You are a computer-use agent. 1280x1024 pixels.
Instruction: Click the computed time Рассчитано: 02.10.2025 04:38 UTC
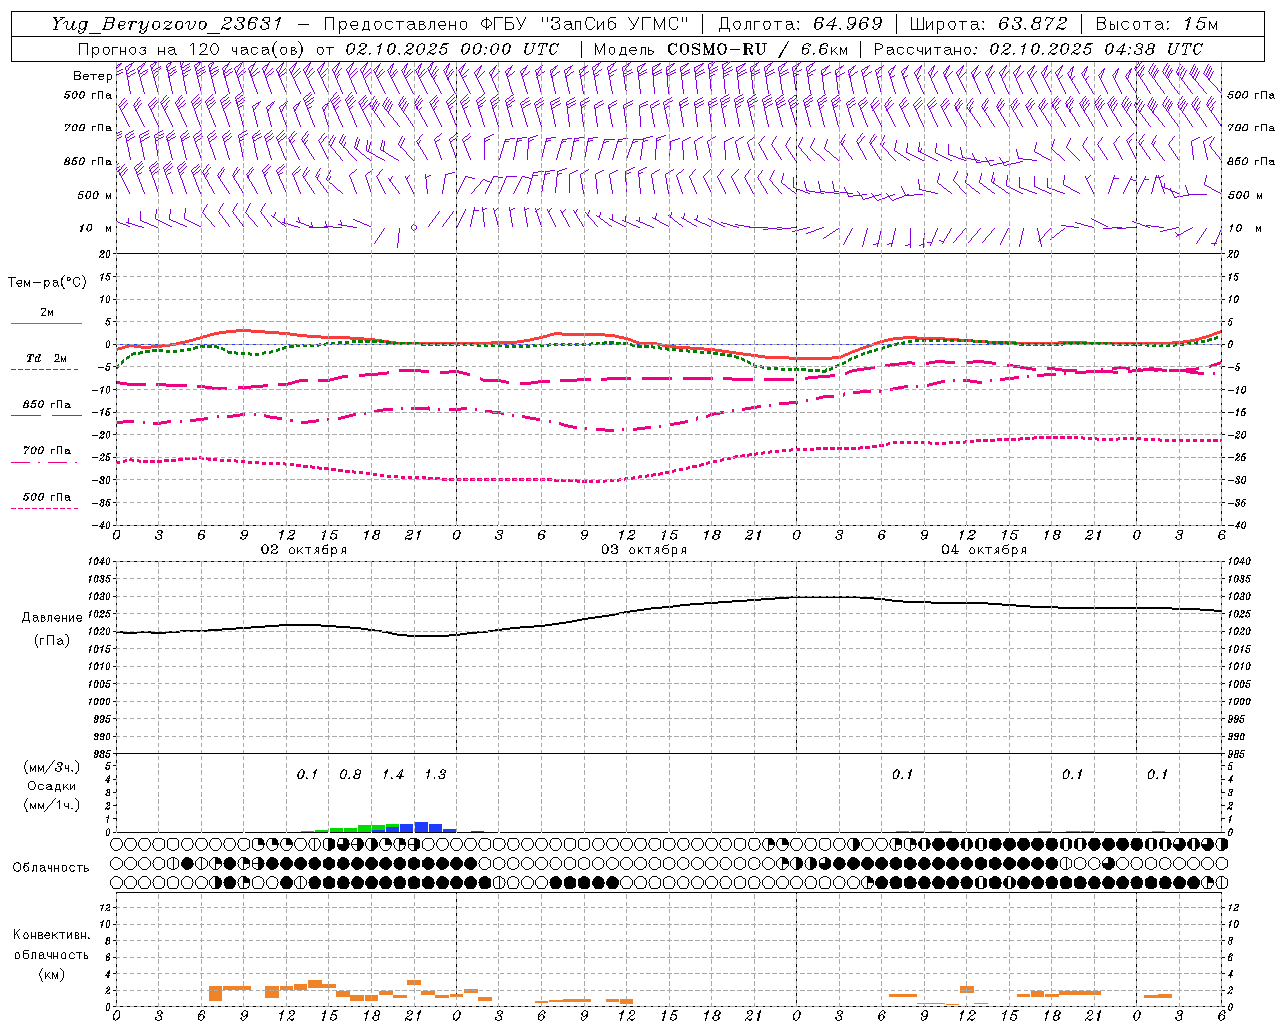point(1038,49)
